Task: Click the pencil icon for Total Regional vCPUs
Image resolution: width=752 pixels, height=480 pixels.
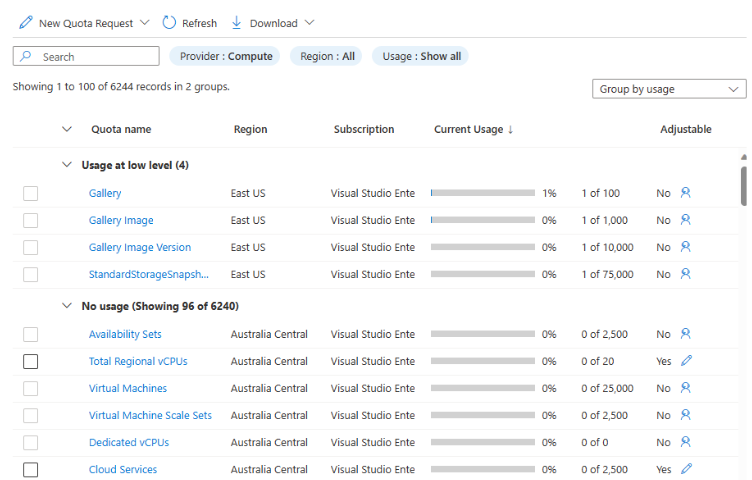Action: point(686,361)
